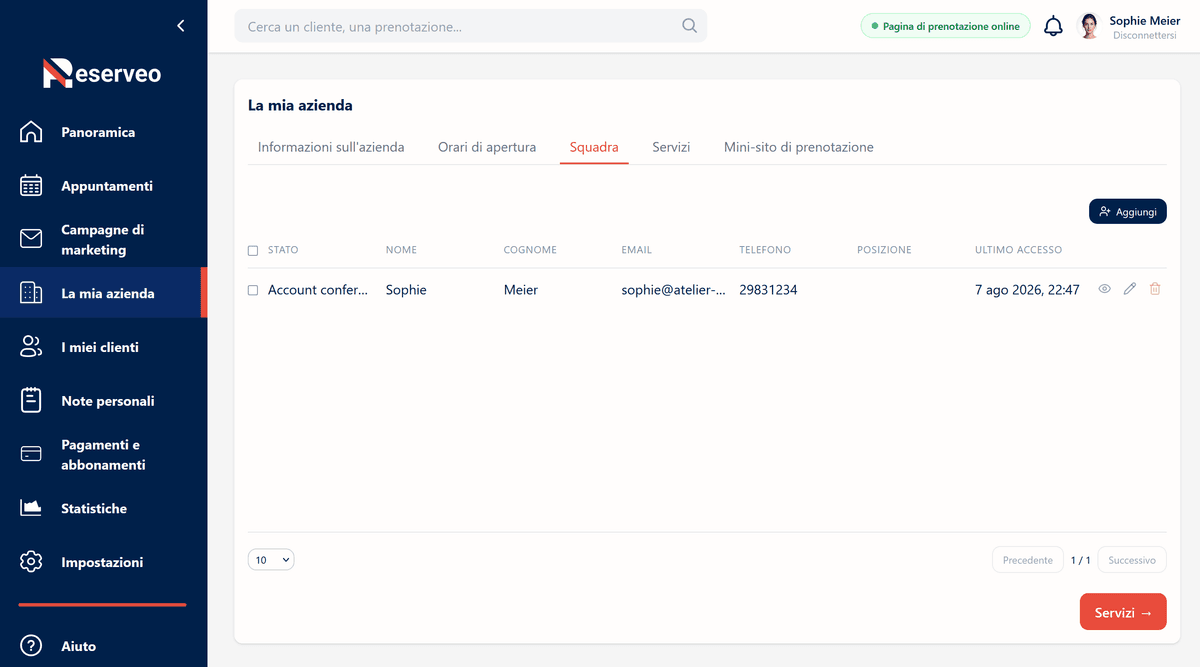Open Impostazioni menu item
Viewport: 1200px width, 667px height.
tap(102, 562)
